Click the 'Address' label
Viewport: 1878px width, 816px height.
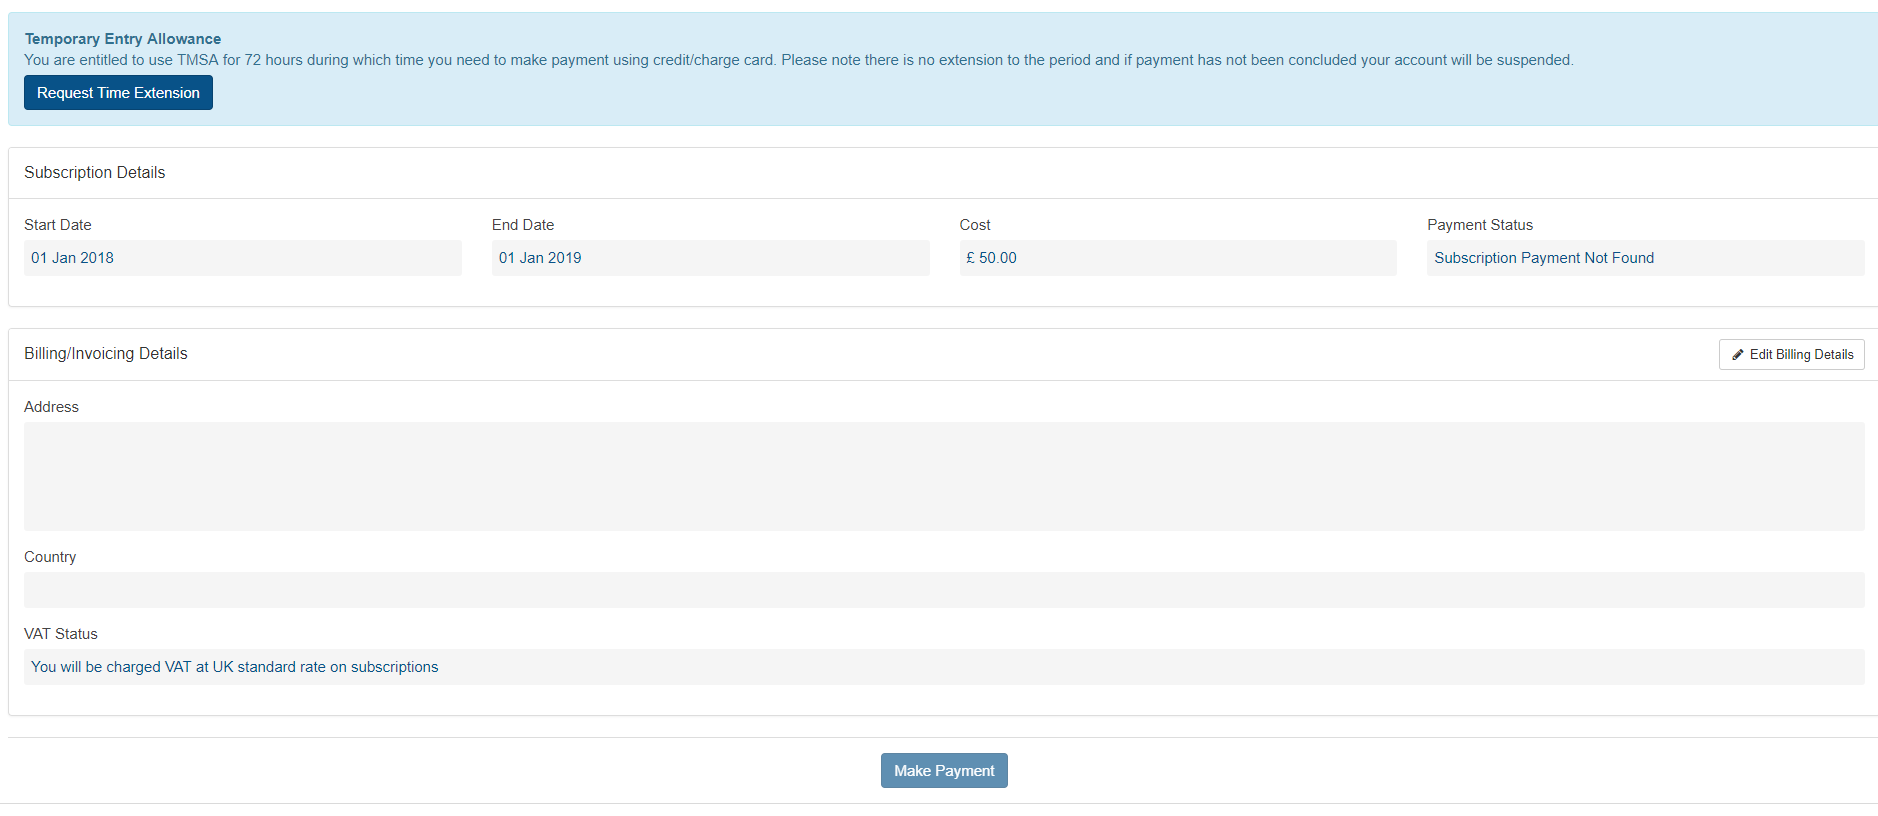[x=51, y=407]
